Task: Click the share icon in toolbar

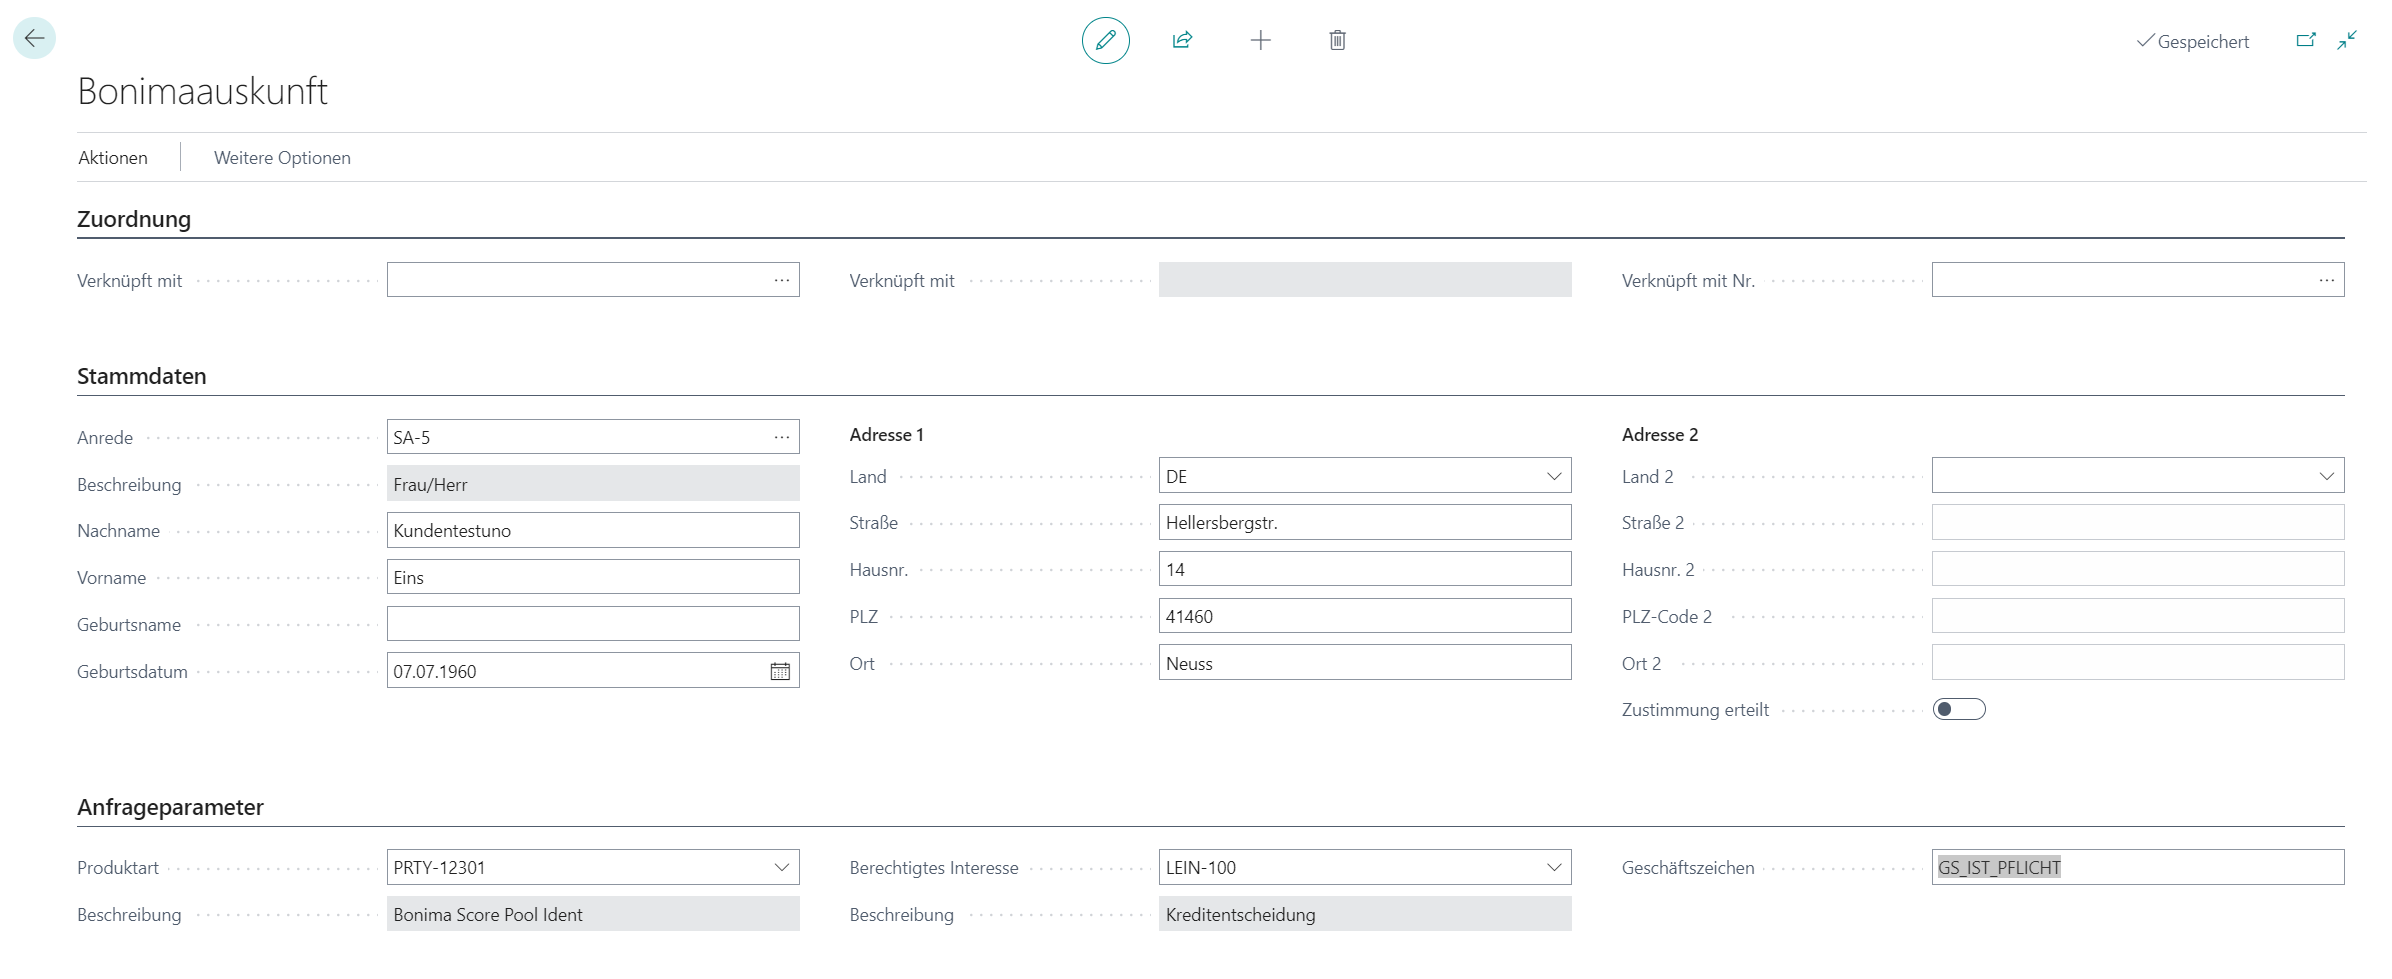Action: [1182, 40]
